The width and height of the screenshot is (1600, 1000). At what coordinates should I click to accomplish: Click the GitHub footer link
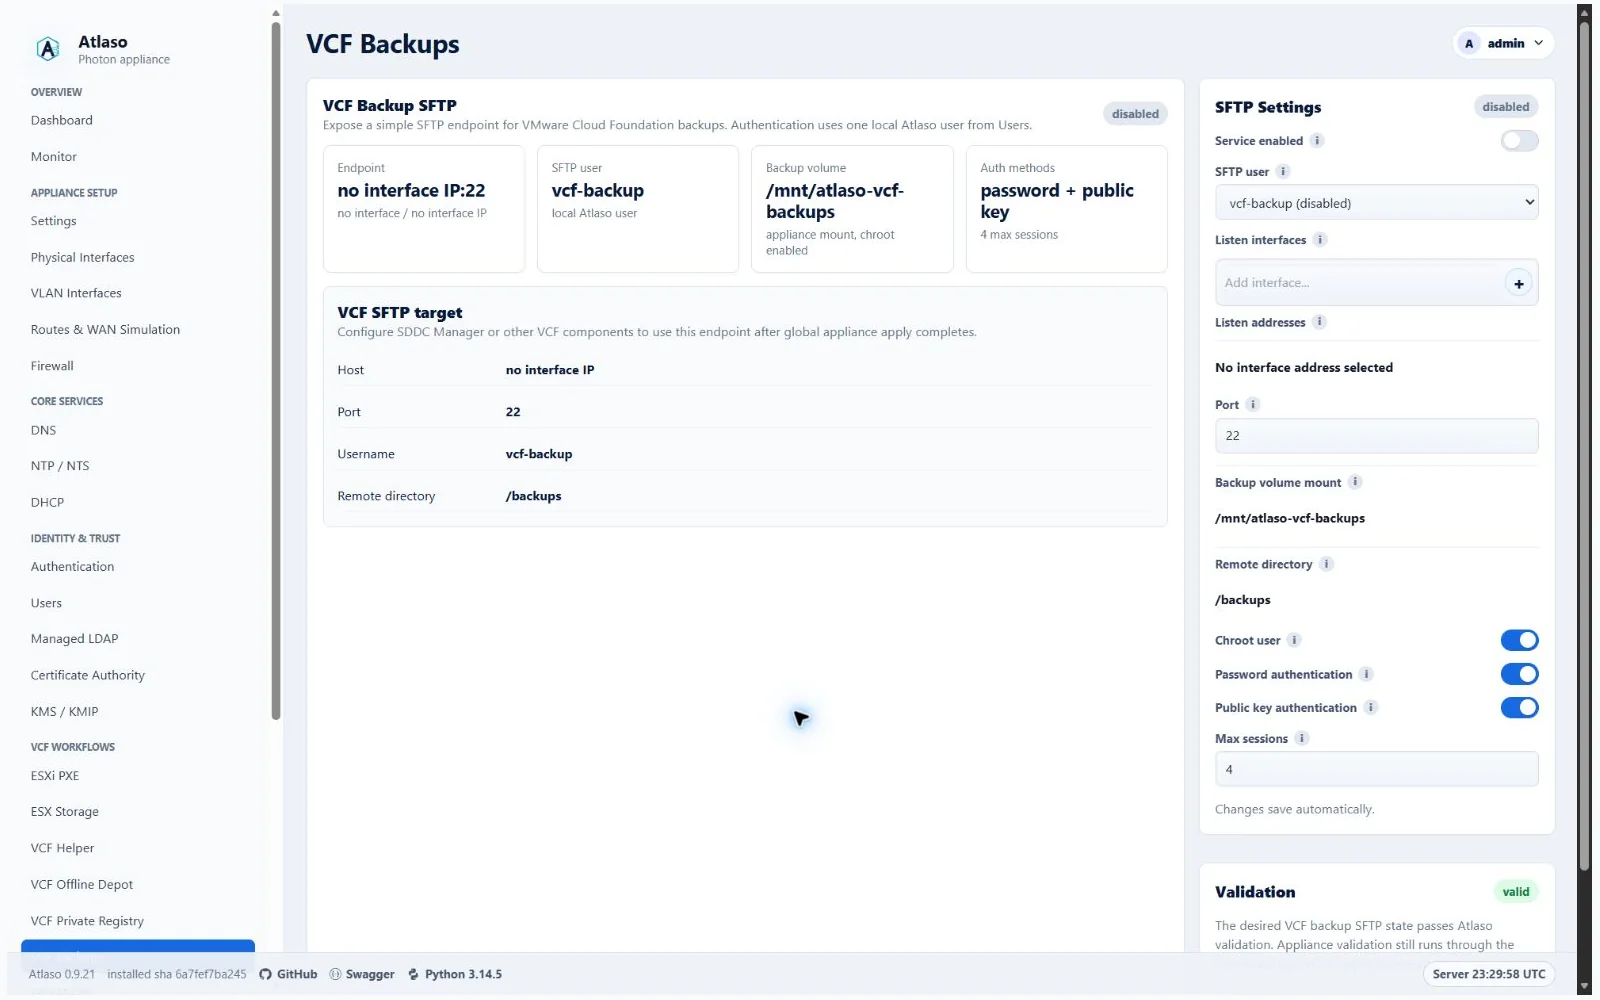288,974
